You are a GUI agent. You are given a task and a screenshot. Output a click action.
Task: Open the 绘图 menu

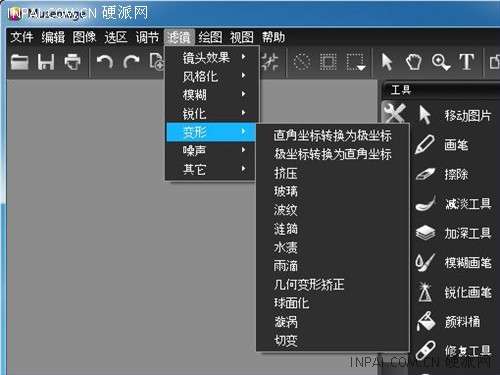pyautogui.click(x=210, y=37)
